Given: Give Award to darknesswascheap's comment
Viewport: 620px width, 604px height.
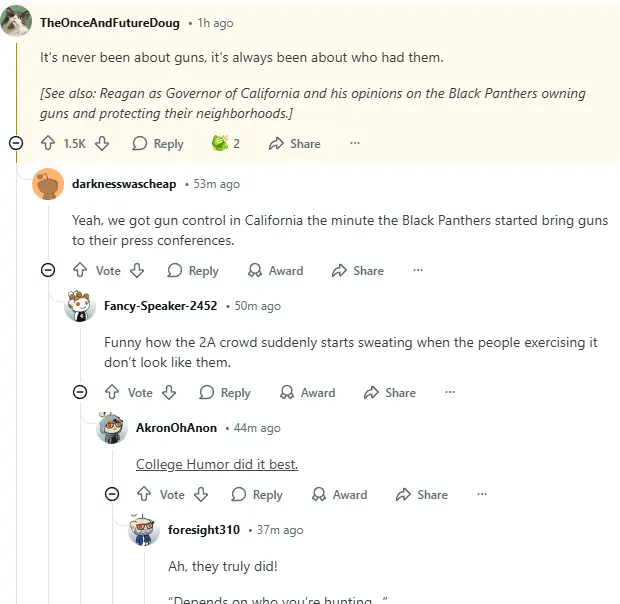Looking at the screenshot, I should (x=275, y=270).
